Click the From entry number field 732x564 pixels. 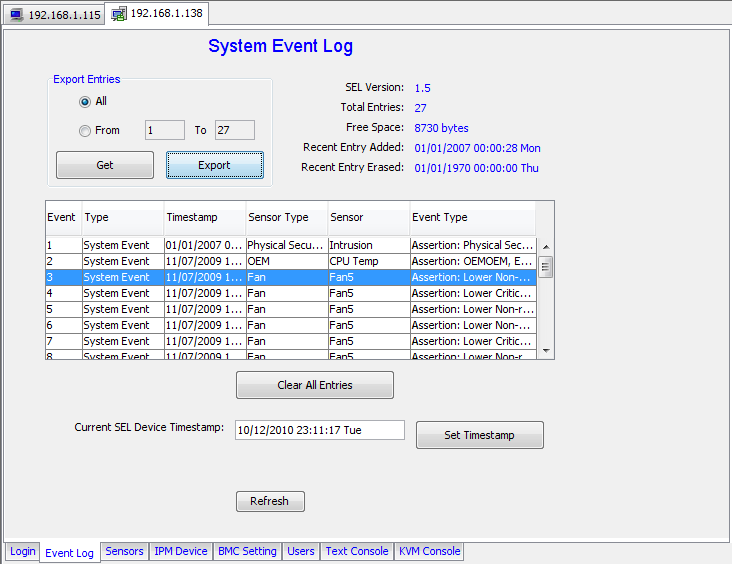[x=165, y=130]
